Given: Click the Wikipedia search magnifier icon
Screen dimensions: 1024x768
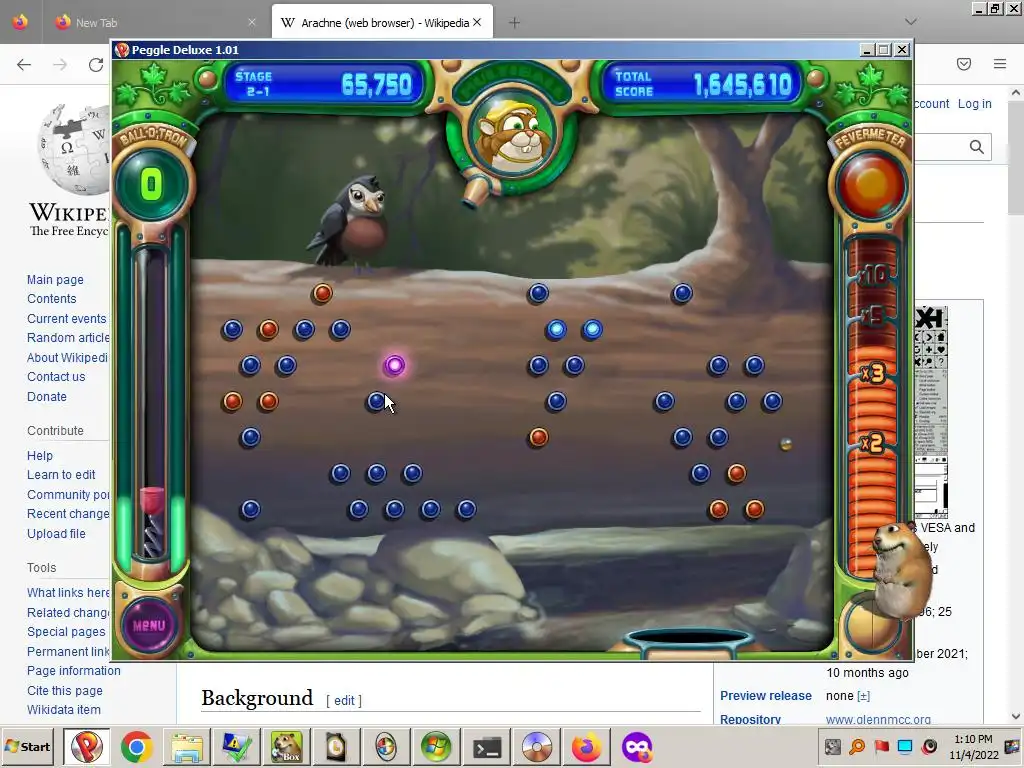Looking at the screenshot, I should click(976, 147).
